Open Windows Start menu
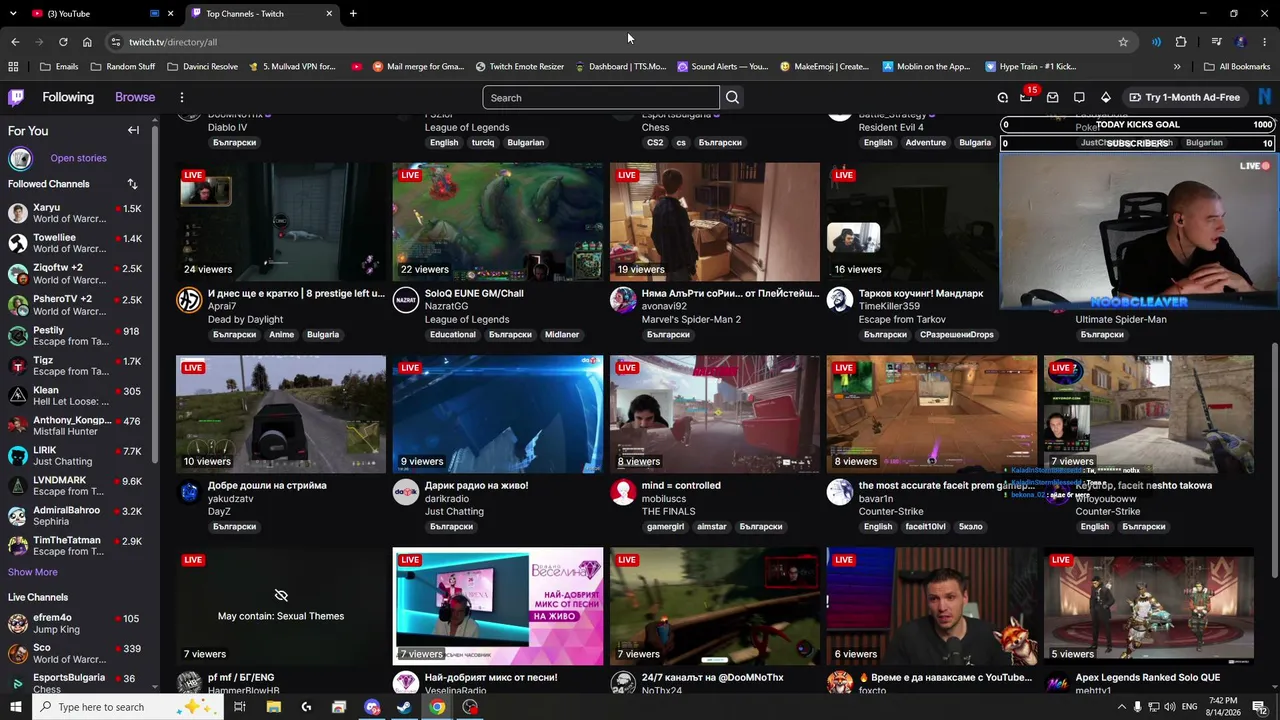 pos(16,707)
